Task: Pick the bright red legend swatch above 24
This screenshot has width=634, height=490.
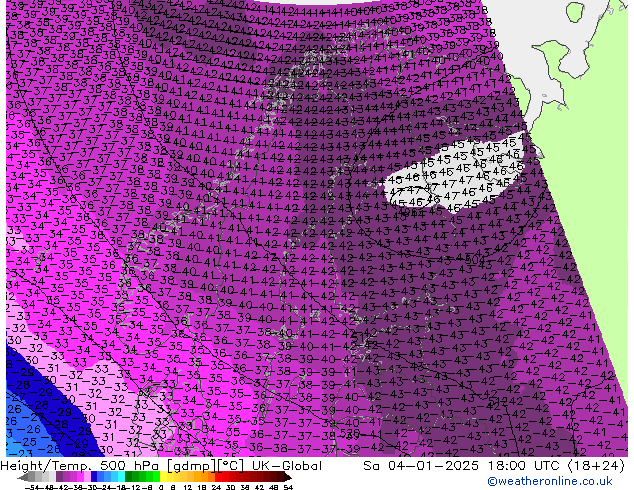Action: [218, 477]
